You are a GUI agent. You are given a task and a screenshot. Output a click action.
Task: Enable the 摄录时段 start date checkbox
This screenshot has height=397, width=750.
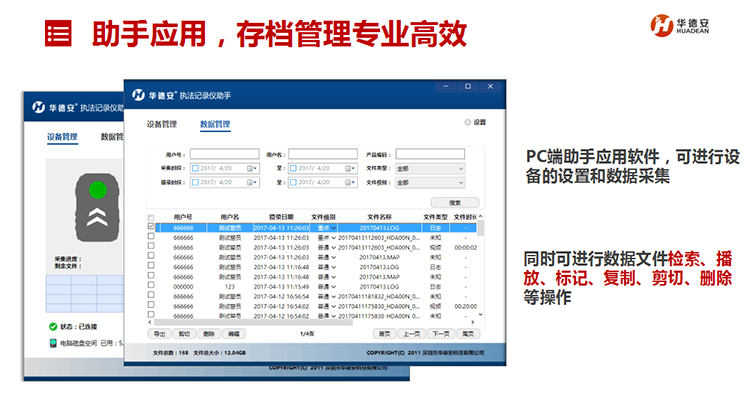click(x=195, y=182)
